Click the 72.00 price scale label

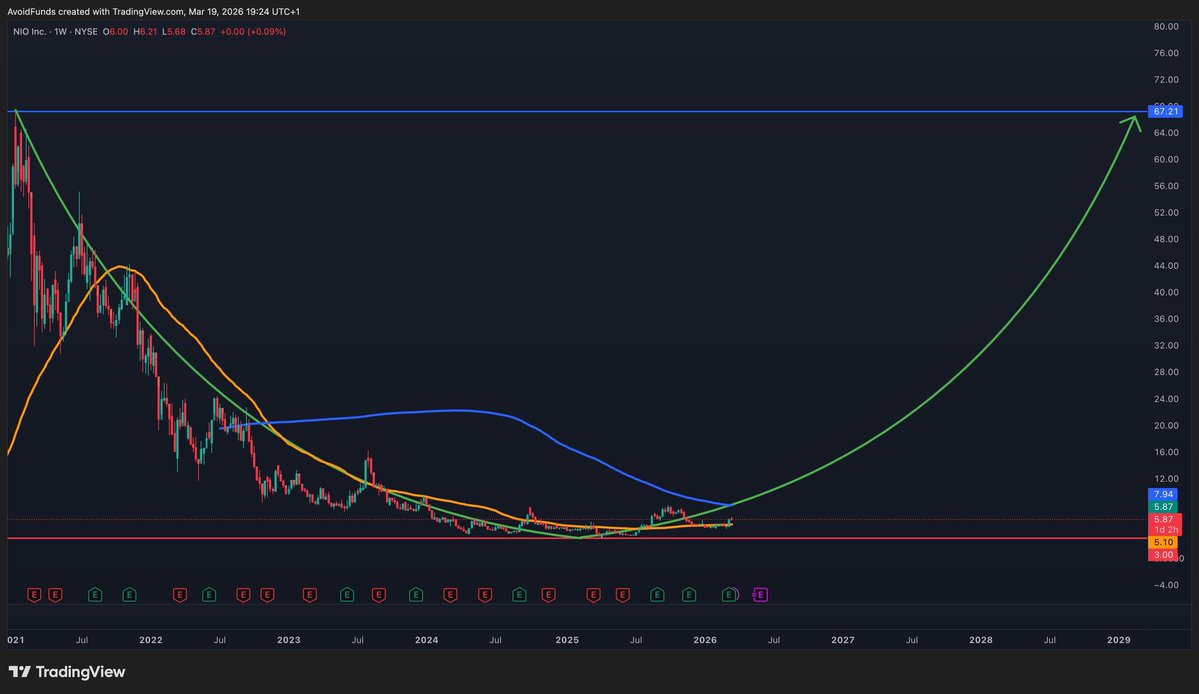point(1166,80)
